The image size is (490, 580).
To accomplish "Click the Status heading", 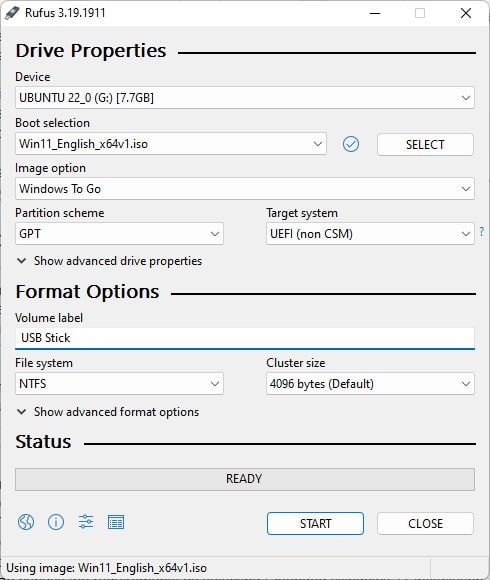I will coord(43,442).
